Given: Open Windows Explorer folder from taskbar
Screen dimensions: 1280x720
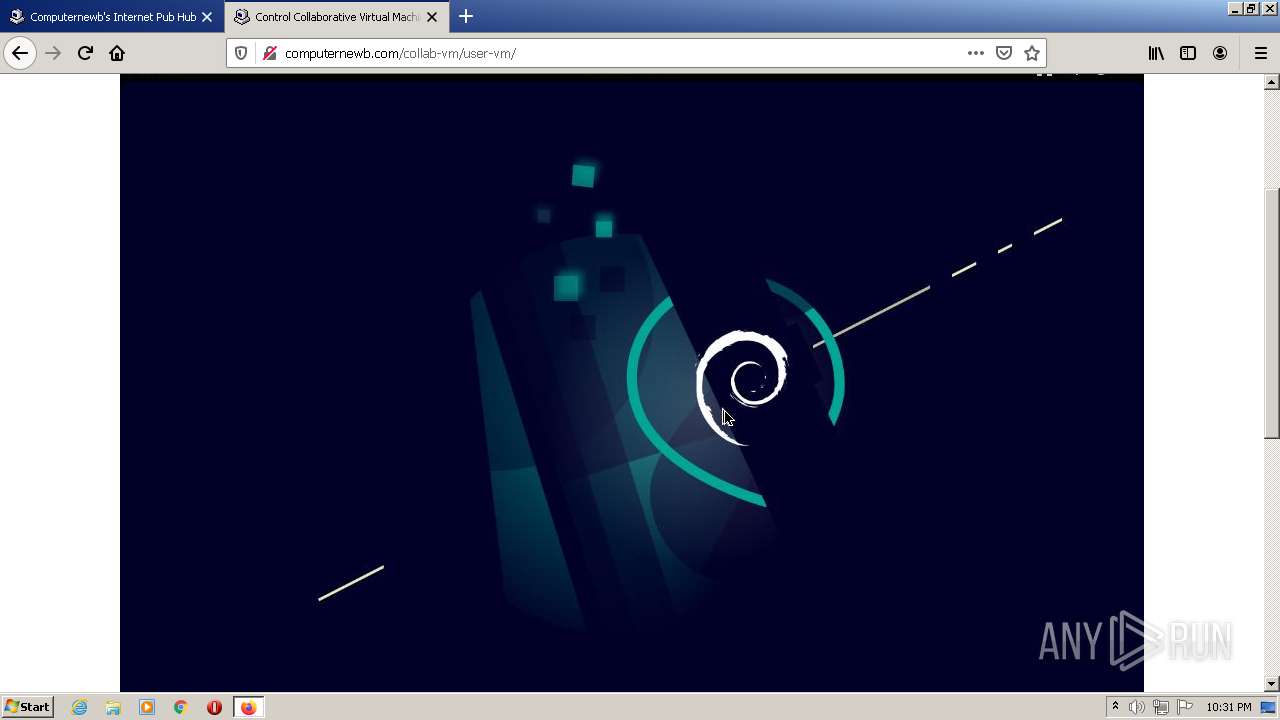Looking at the screenshot, I should point(113,707).
